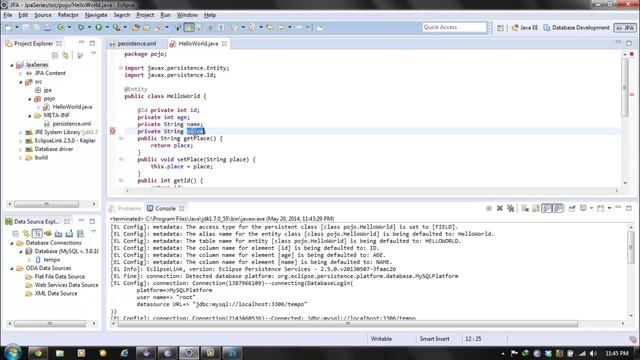Click the Windows Start orb
This screenshot has width=640, height=360.
coord(13,352)
